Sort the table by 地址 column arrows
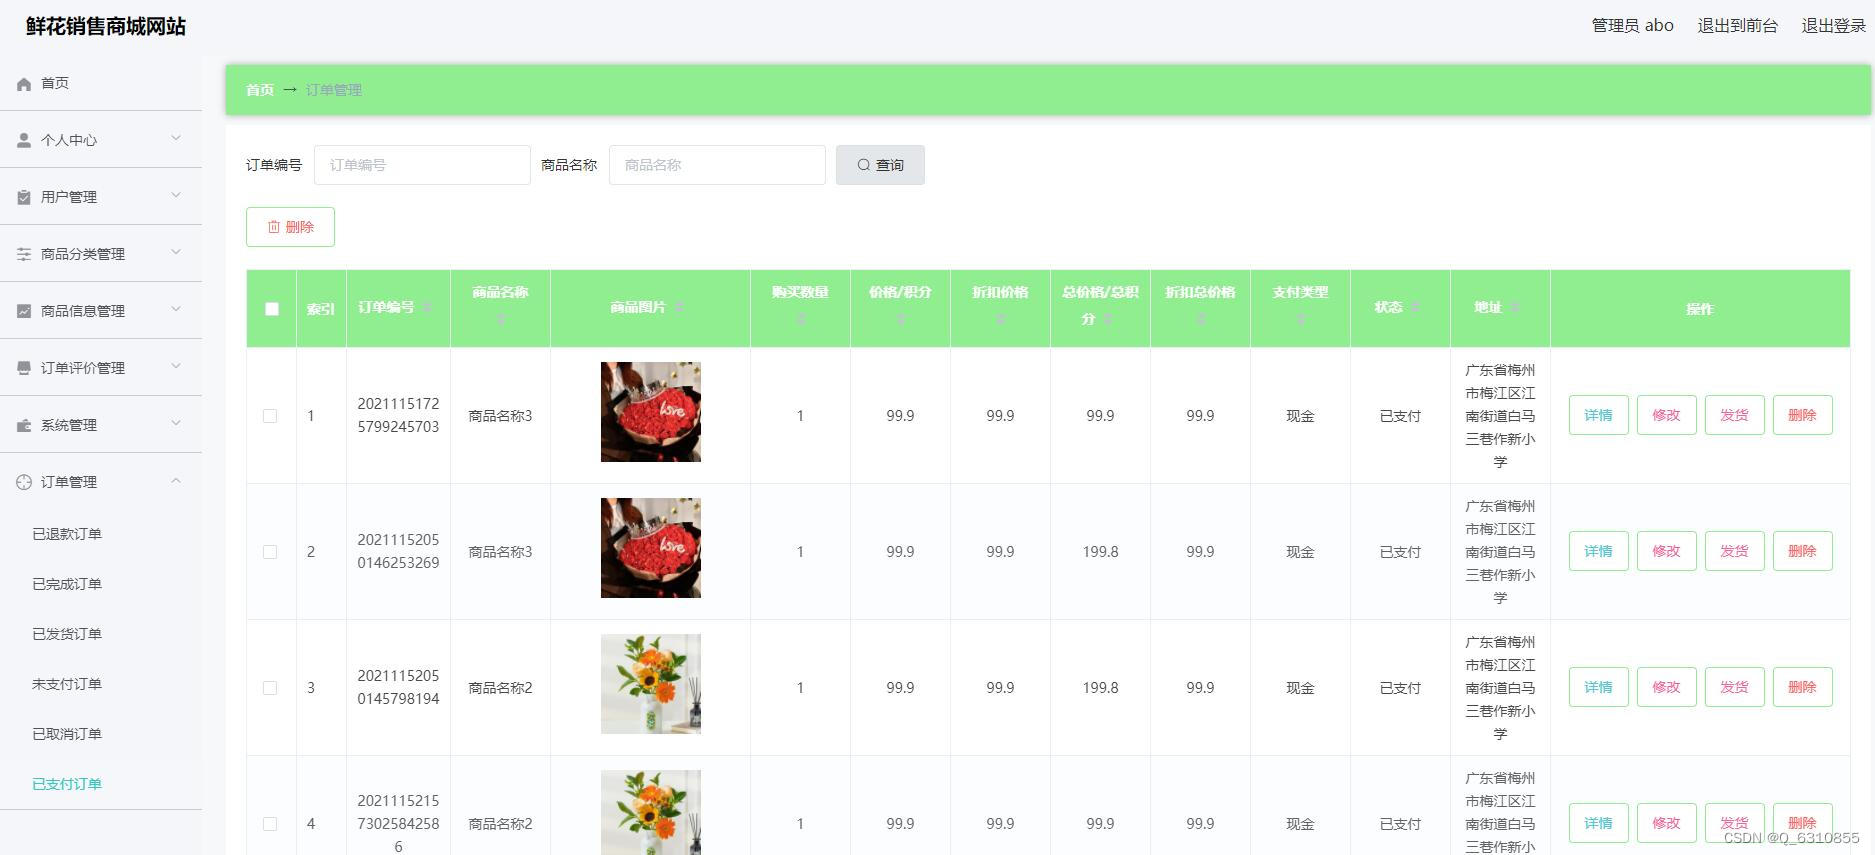 coord(1515,307)
